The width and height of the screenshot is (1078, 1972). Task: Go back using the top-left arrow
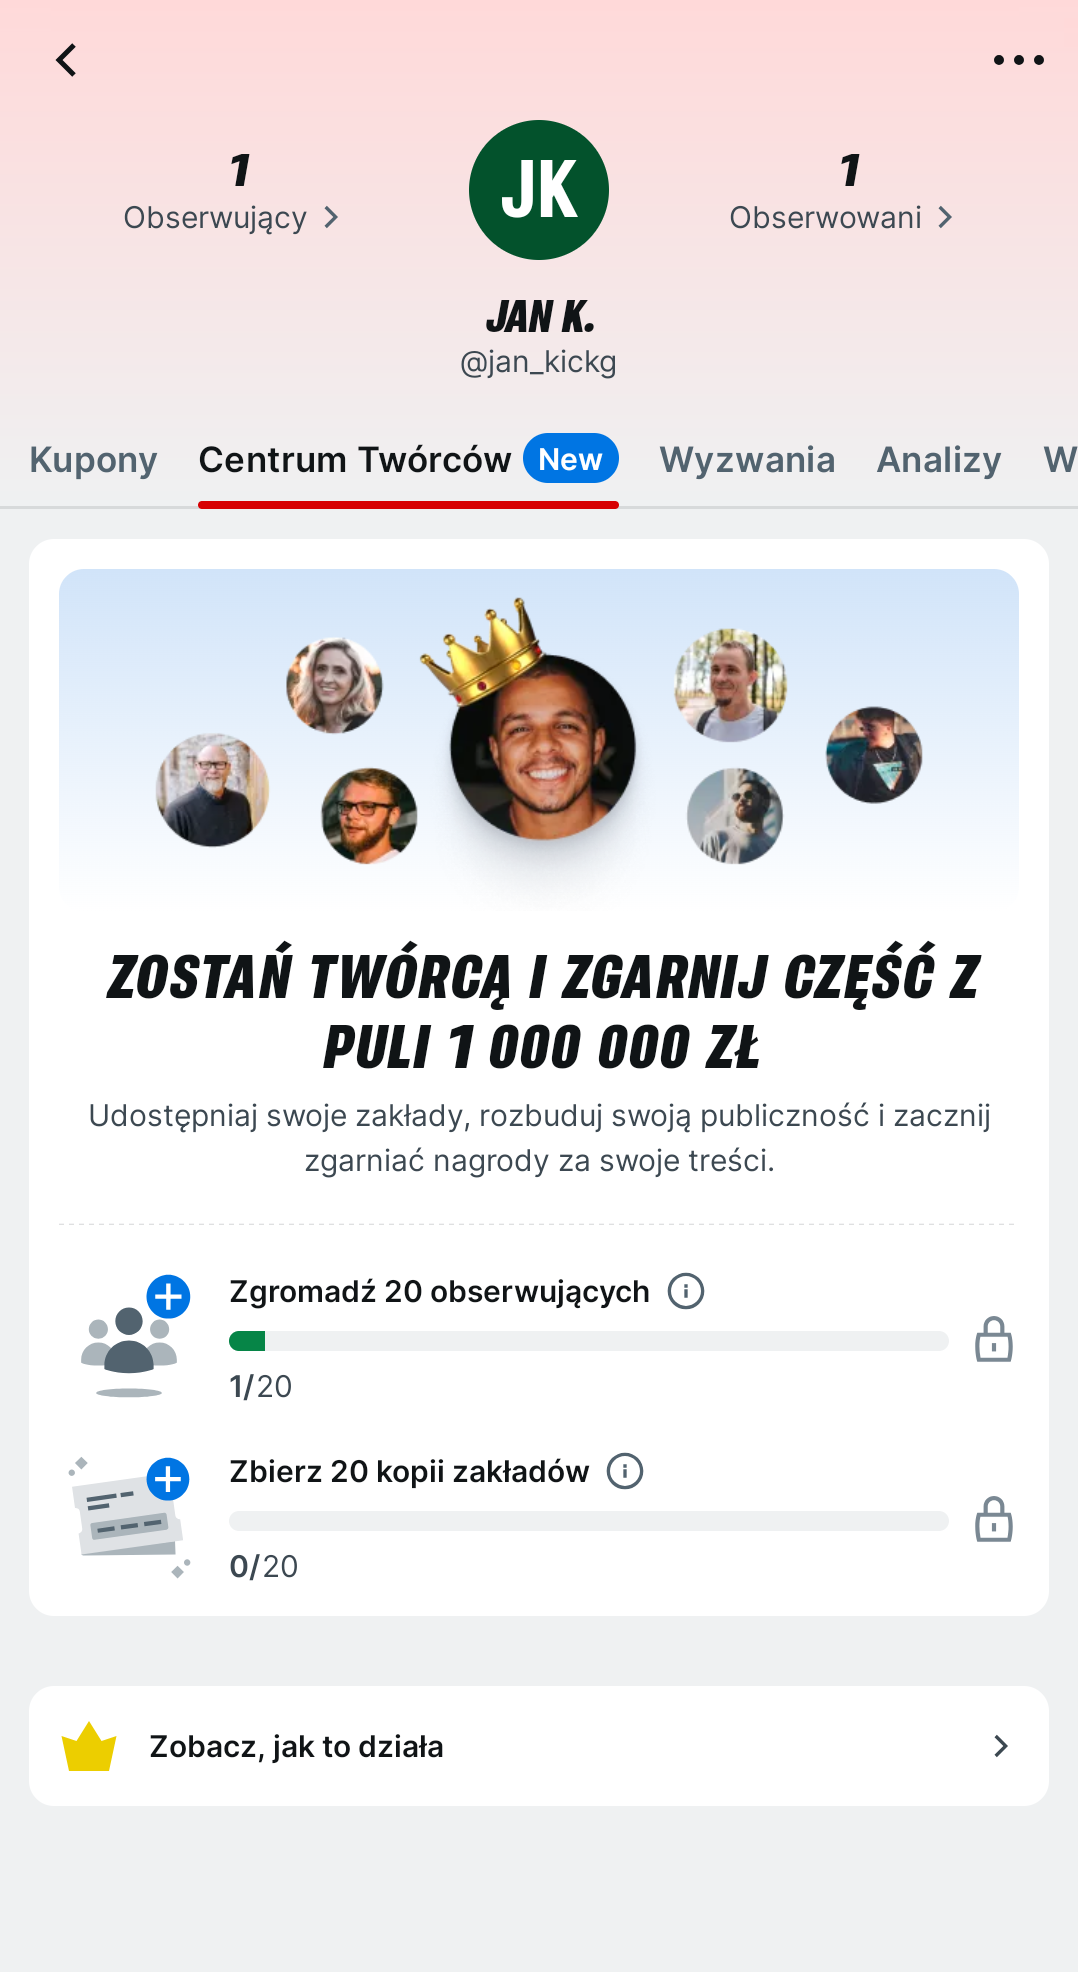[66, 60]
